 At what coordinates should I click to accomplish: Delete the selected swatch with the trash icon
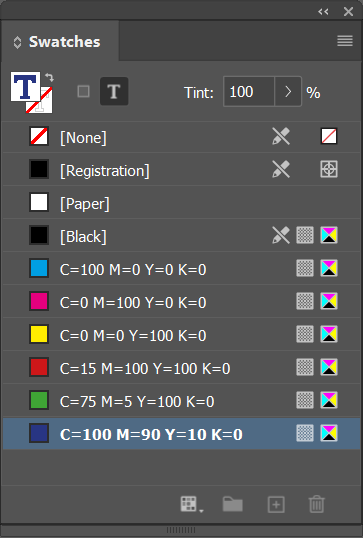pyautogui.click(x=316, y=504)
